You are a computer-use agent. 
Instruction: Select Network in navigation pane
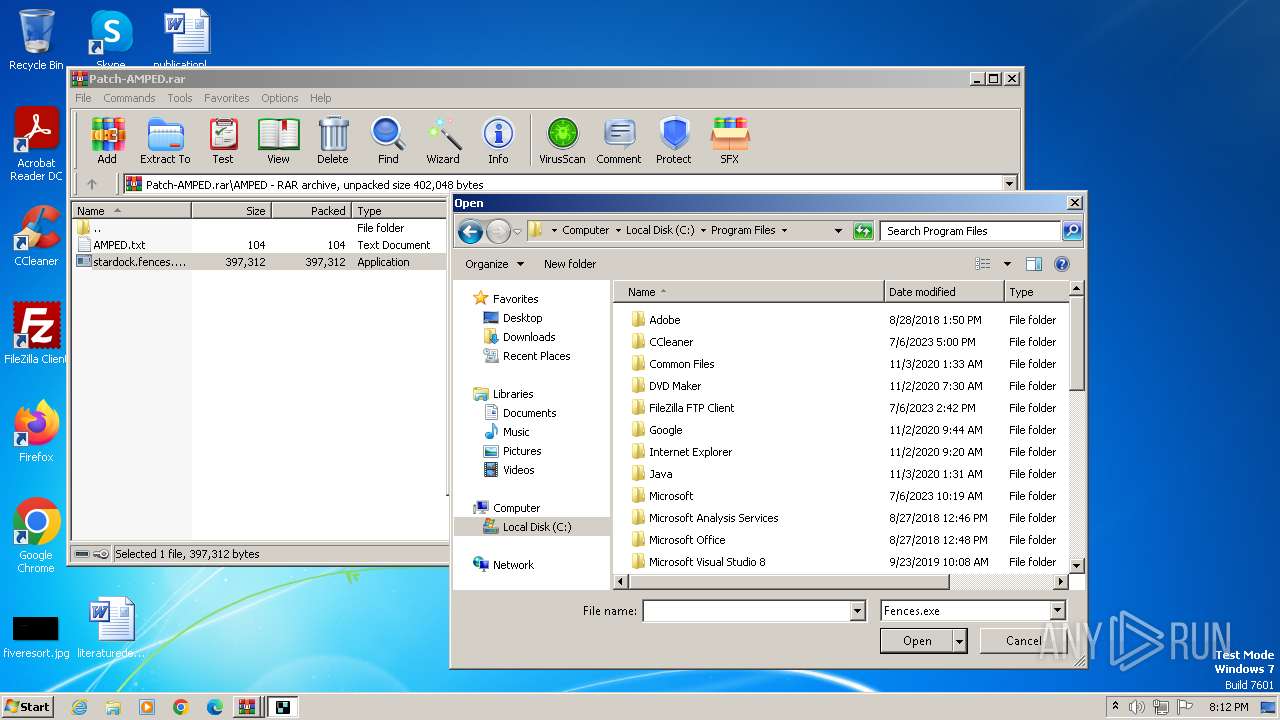click(513, 565)
